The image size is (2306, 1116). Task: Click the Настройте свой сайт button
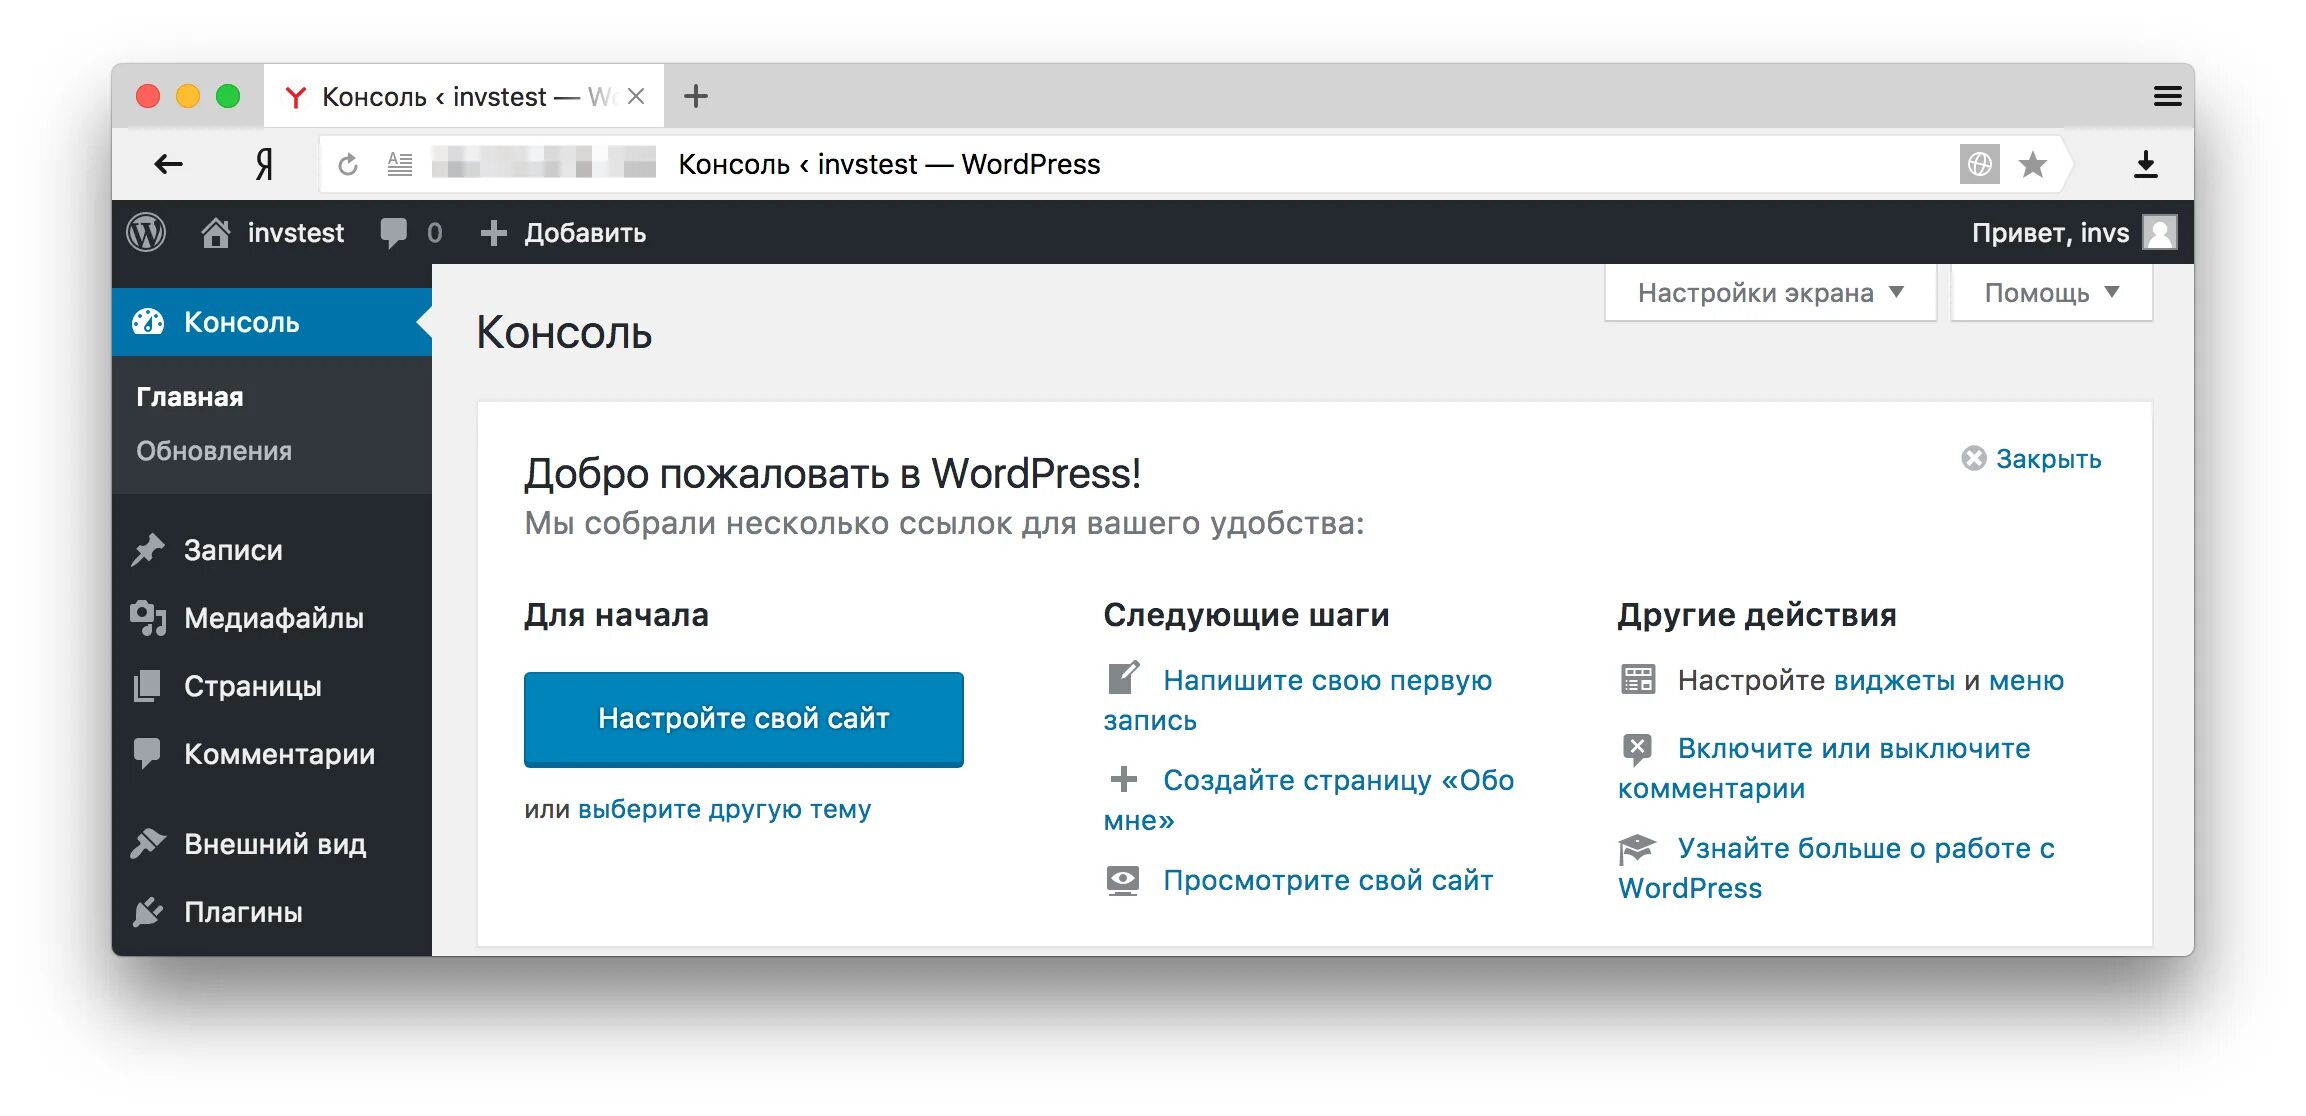[743, 719]
